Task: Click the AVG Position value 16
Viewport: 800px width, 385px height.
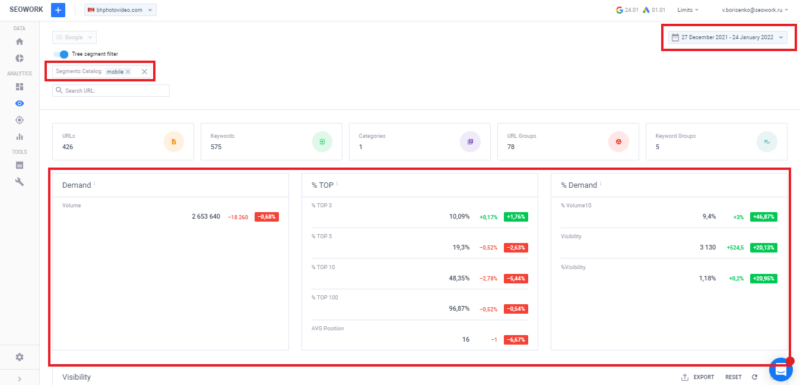Action: (x=466, y=340)
